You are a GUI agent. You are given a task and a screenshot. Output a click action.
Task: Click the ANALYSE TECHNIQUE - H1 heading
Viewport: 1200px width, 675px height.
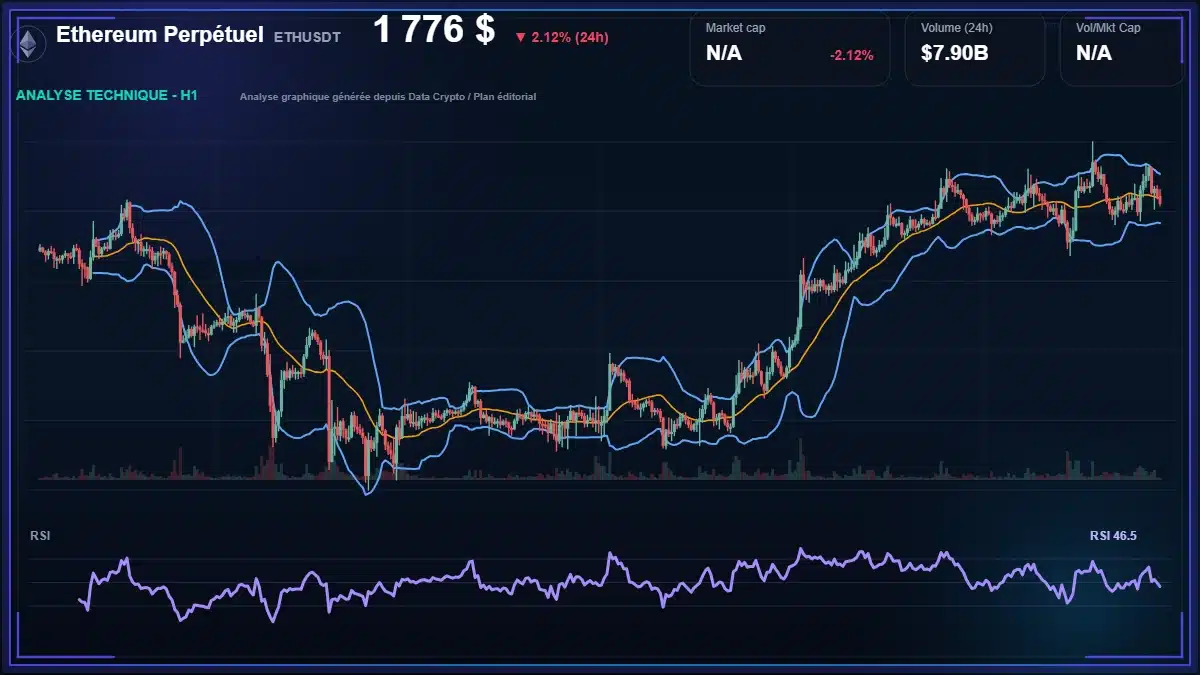click(x=107, y=96)
